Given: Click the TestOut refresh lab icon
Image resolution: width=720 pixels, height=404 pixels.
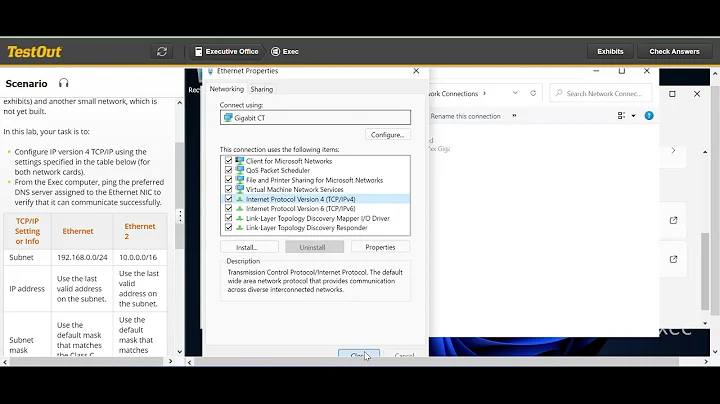Looking at the screenshot, I should [162, 51].
